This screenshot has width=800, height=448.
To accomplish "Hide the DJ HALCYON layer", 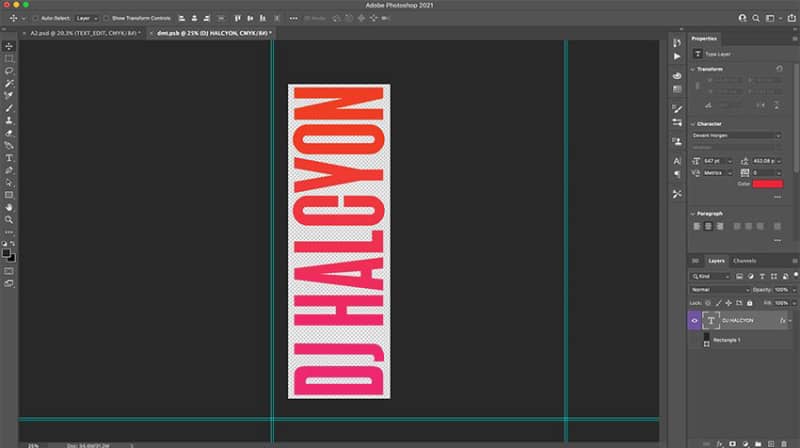I will [x=694, y=320].
